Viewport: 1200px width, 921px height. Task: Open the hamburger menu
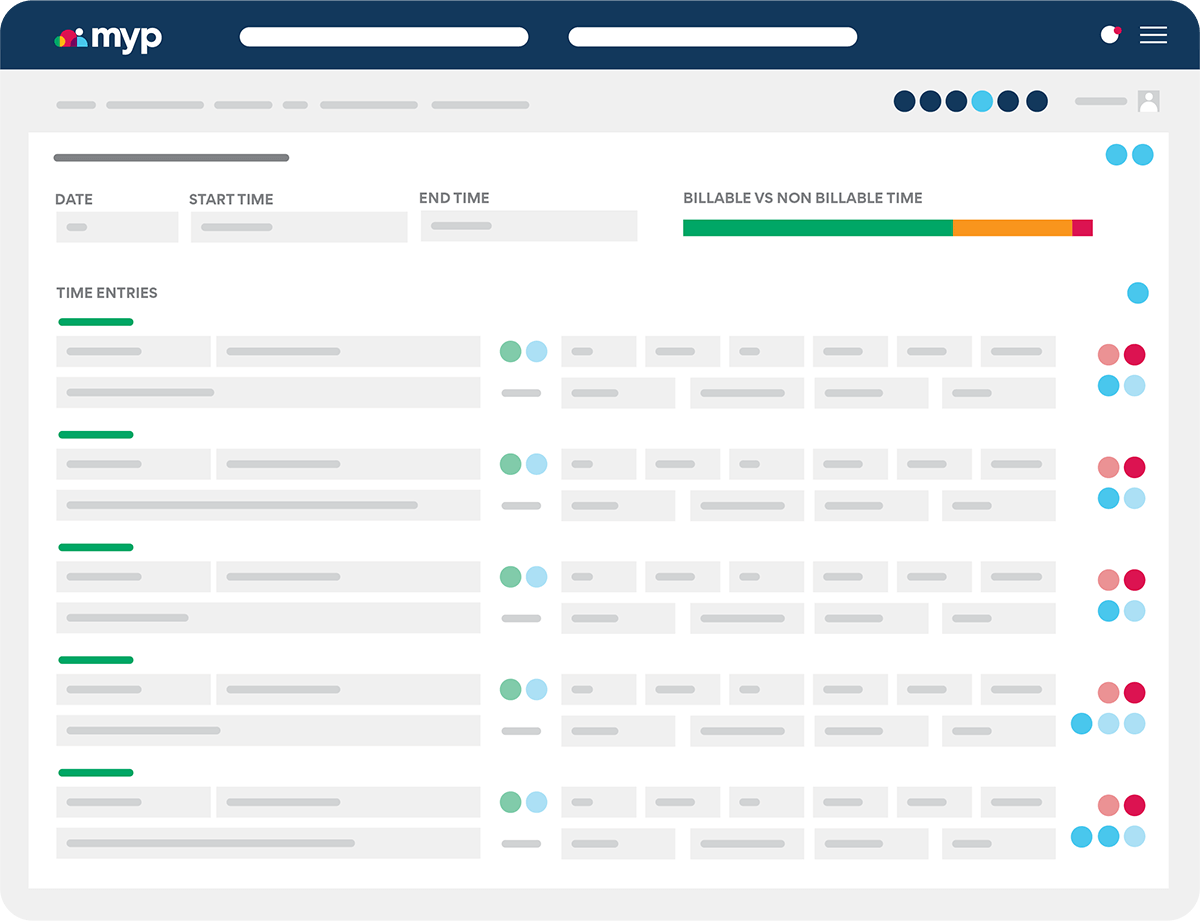(1153, 36)
